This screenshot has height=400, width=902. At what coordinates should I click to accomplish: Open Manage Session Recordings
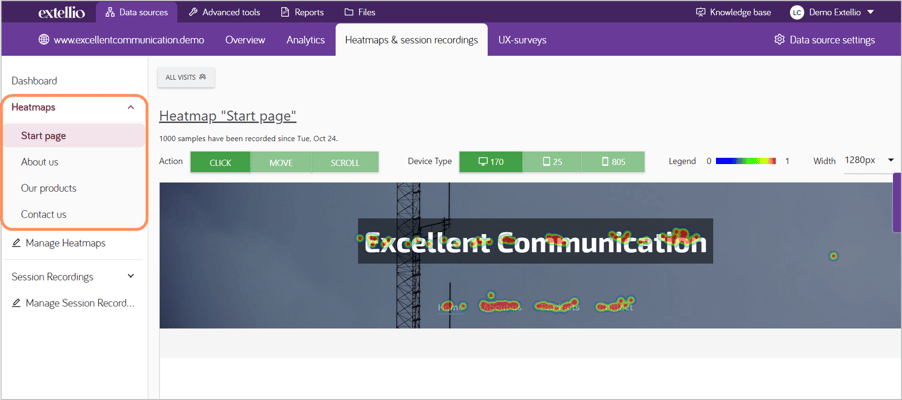73,303
